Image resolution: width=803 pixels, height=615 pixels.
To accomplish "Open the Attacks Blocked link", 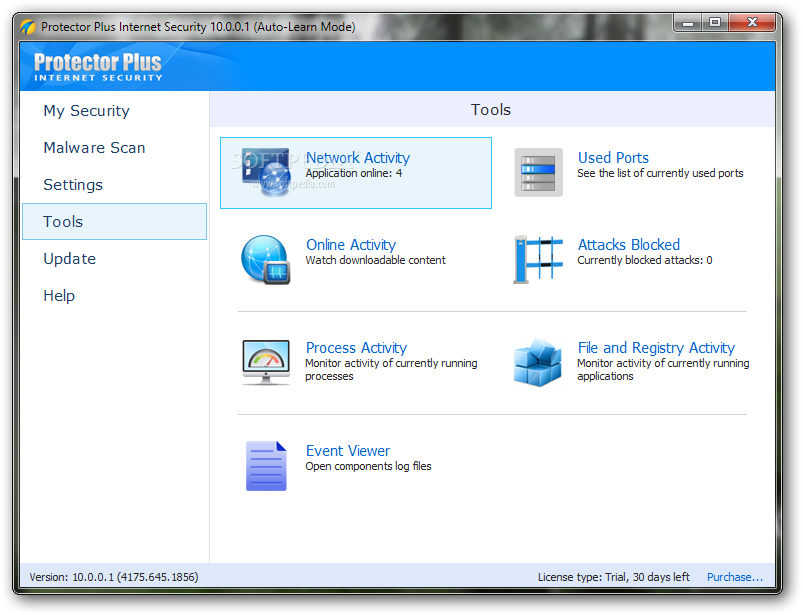I will coord(629,245).
